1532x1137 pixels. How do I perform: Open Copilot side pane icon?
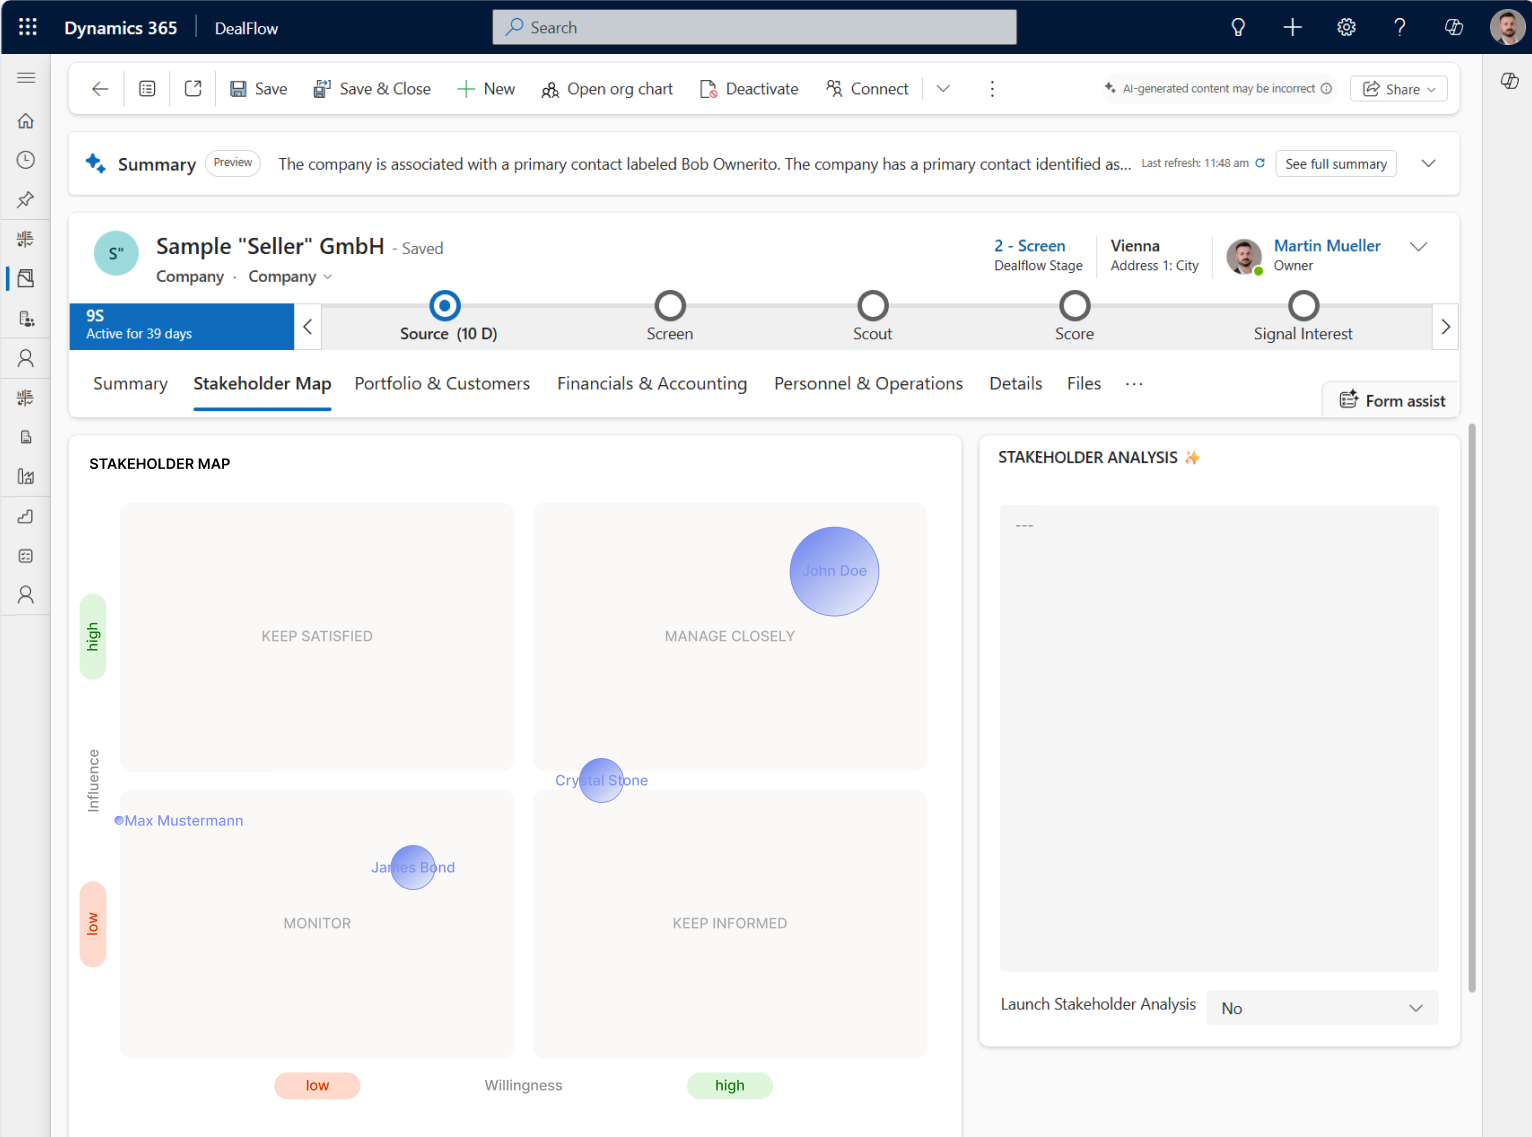point(1509,81)
